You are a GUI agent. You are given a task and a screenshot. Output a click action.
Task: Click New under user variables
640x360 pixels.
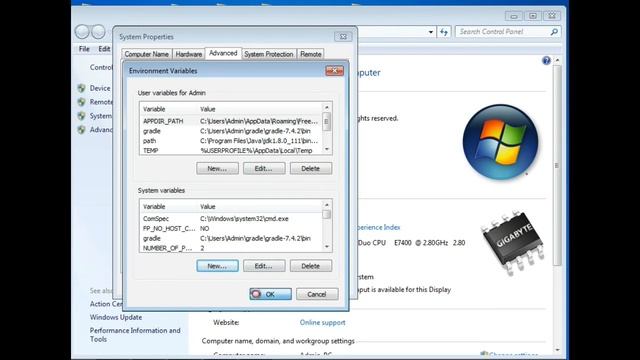point(217,169)
